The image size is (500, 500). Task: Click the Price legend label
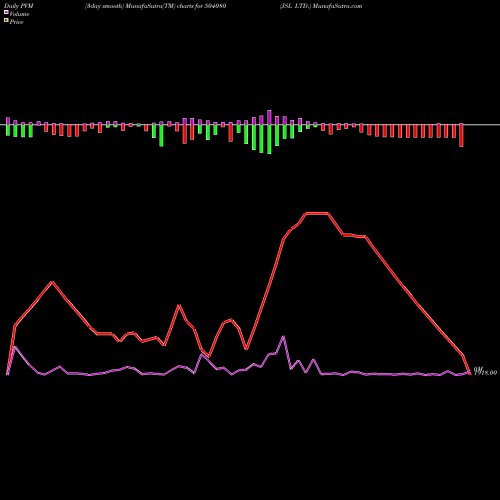point(16,22)
